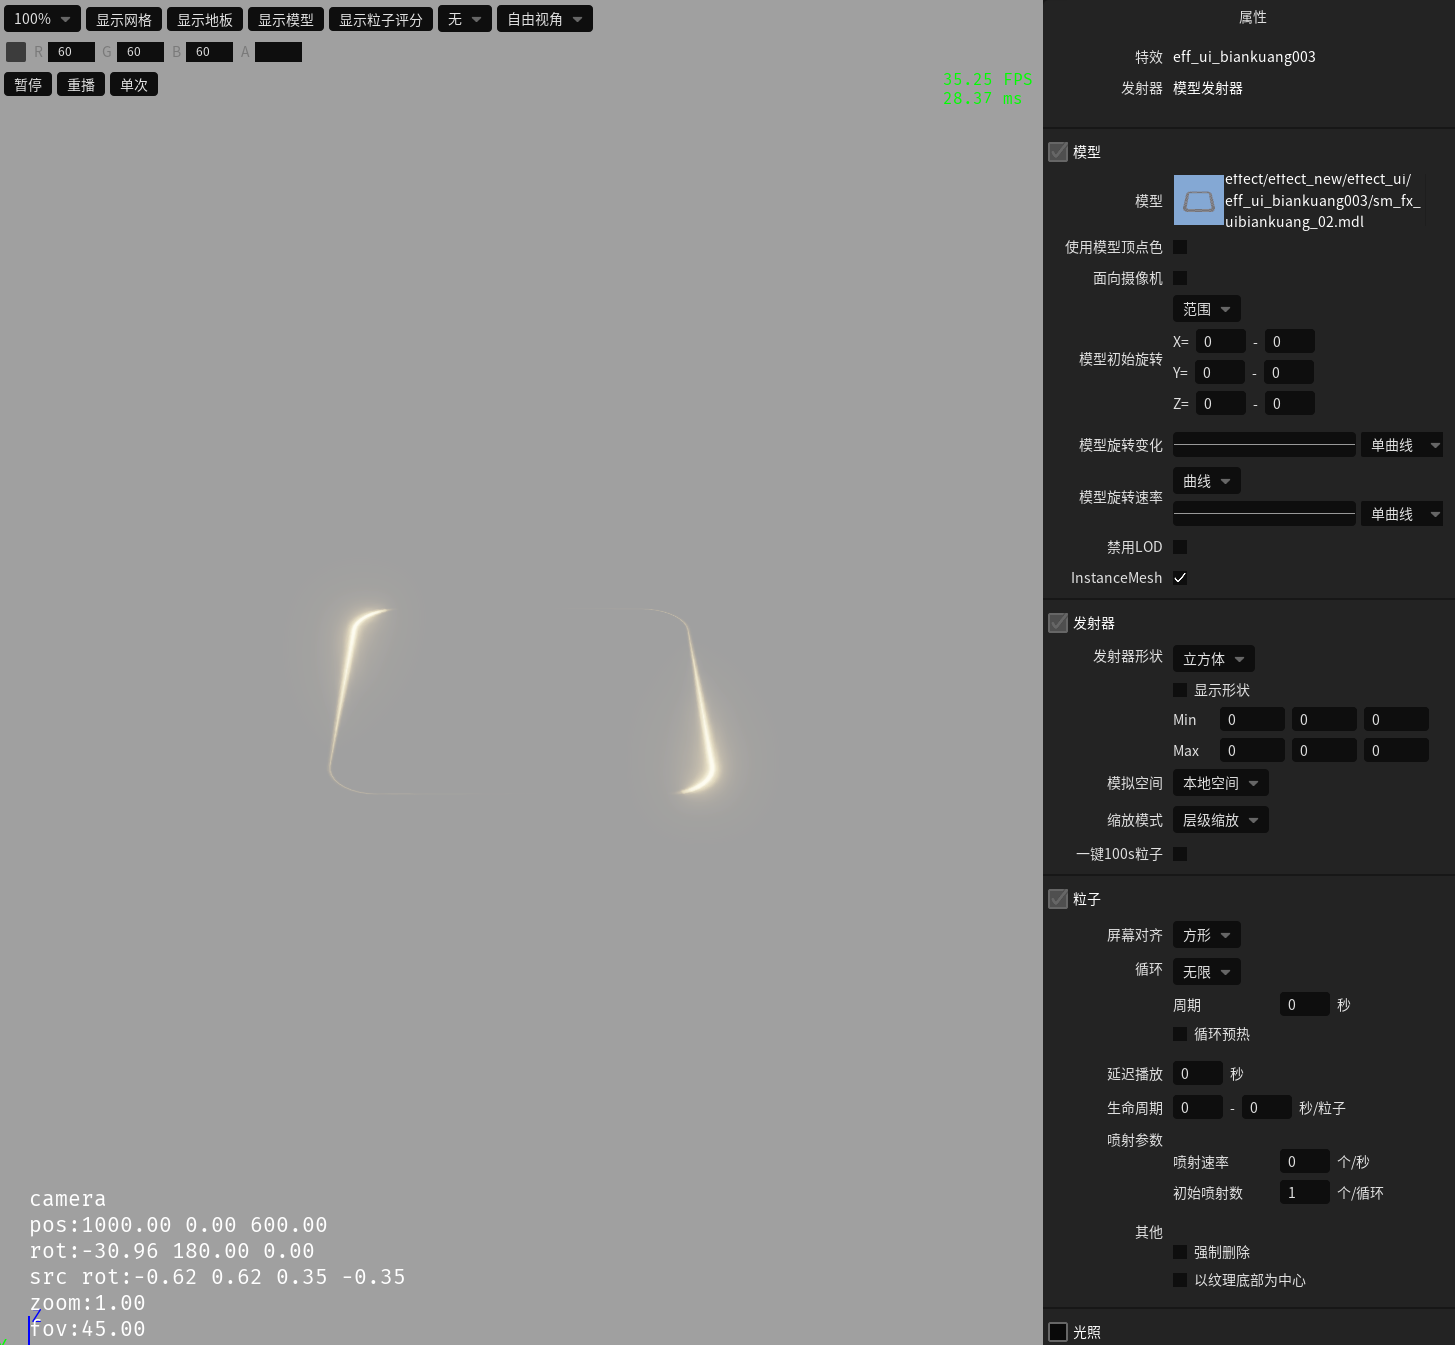The image size is (1455, 1345).
Task: Click the first Min value field
Action: [x=1252, y=720]
